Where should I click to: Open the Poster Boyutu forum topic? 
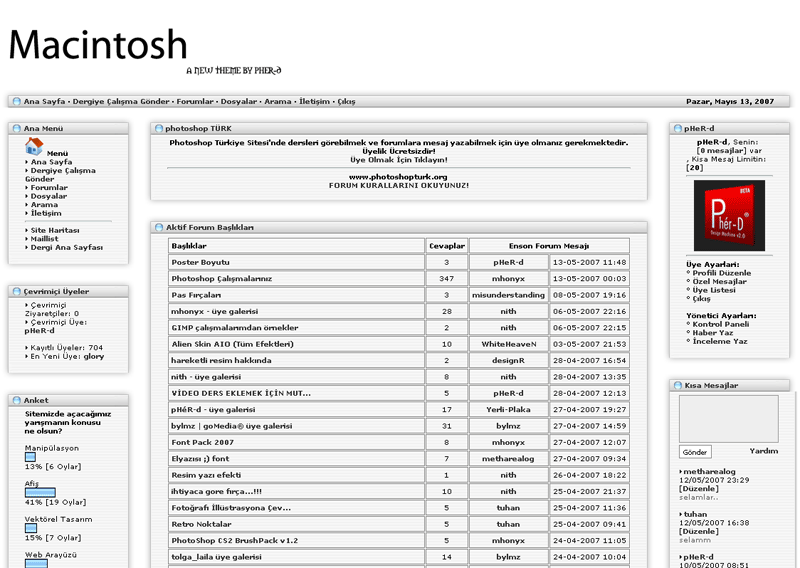[x=201, y=262]
